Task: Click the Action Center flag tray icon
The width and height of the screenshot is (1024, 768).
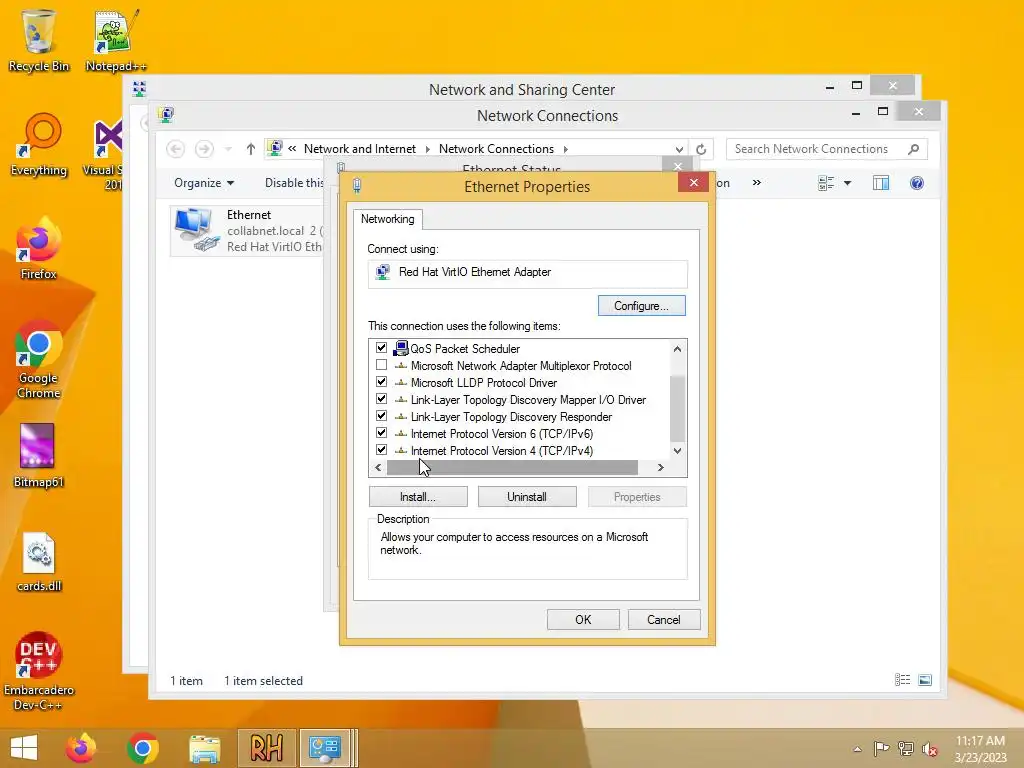Action: [x=881, y=748]
